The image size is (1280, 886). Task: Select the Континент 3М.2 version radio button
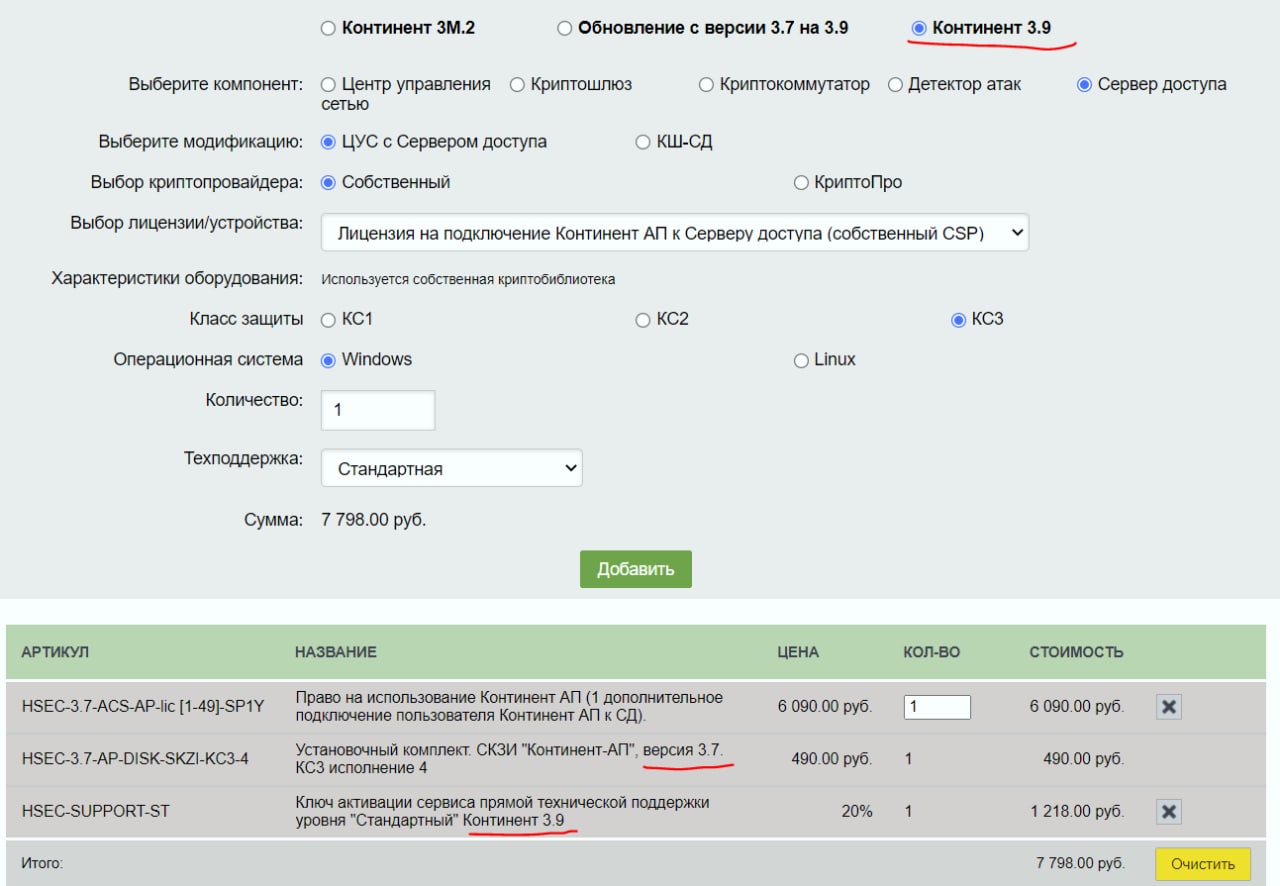(328, 28)
